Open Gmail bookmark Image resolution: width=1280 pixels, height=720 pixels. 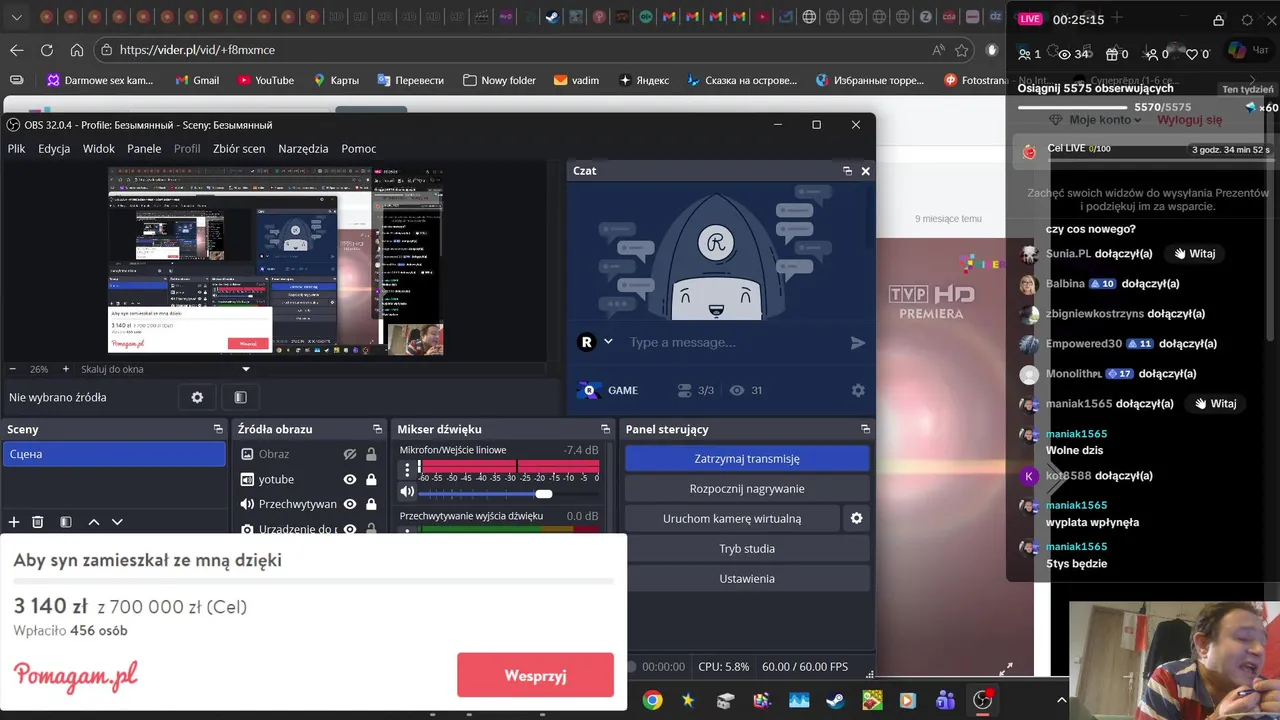(197, 80)
